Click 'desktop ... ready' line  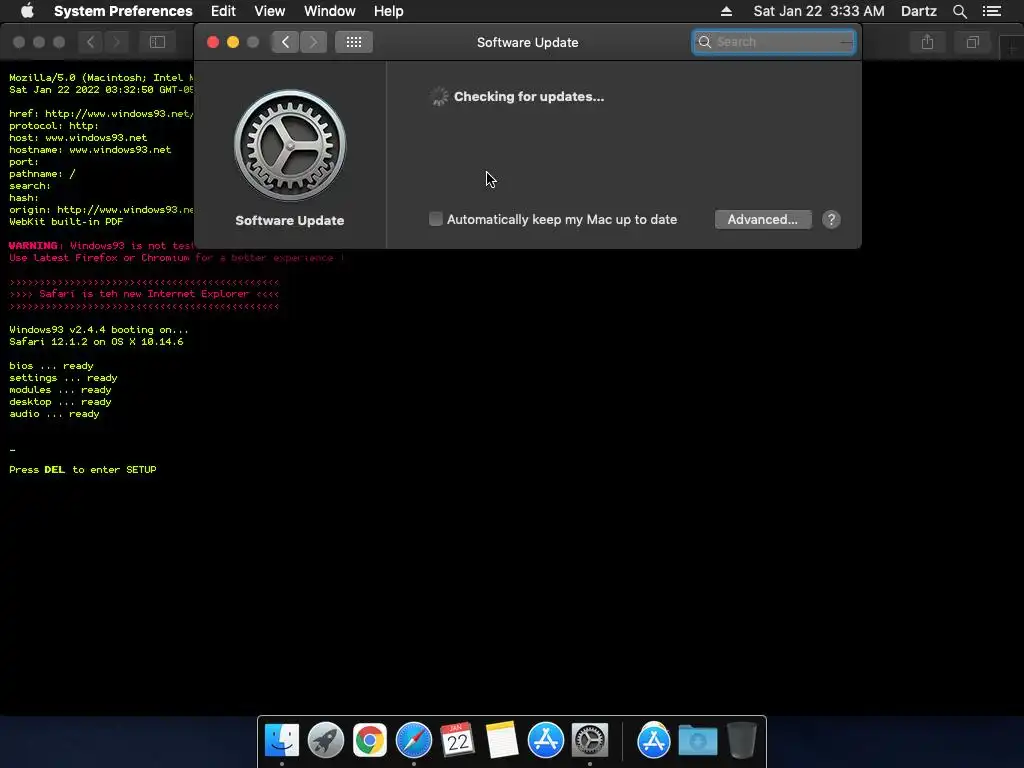(x=60, y=402)
